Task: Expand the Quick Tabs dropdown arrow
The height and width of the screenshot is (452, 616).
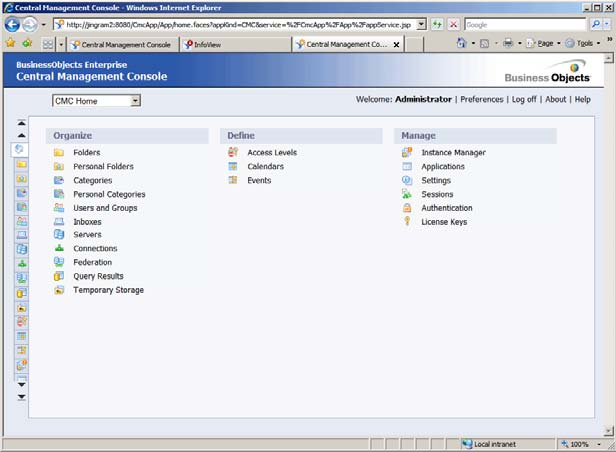Action: coord(60,44)
